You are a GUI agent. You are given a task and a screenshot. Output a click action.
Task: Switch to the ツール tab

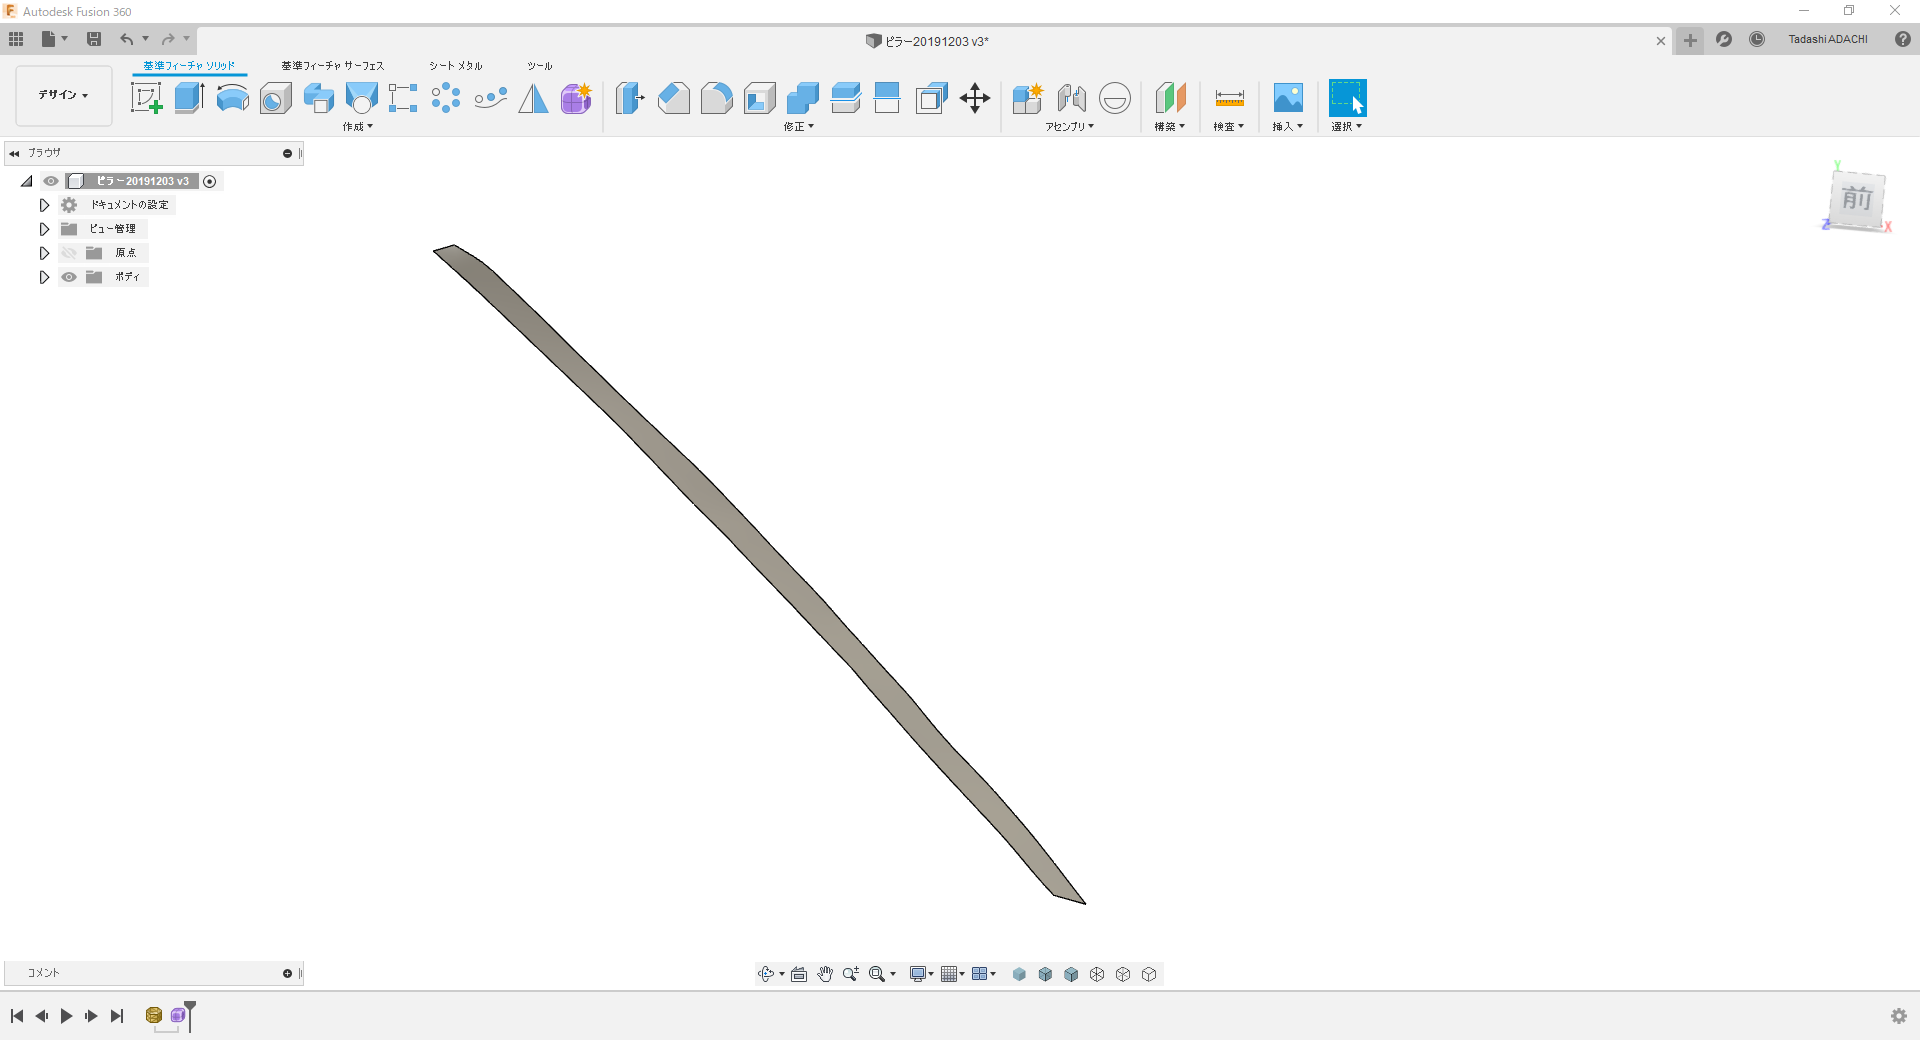tap(540, 66)
